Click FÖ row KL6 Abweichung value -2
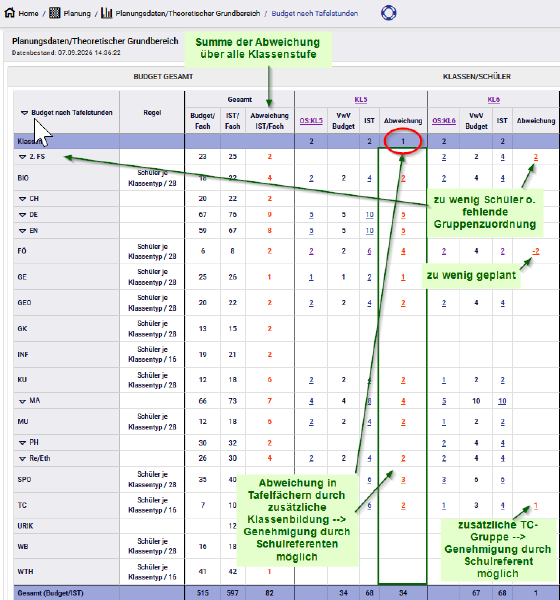The width and height of the screenshot is (560, 600). coord(536,251)
